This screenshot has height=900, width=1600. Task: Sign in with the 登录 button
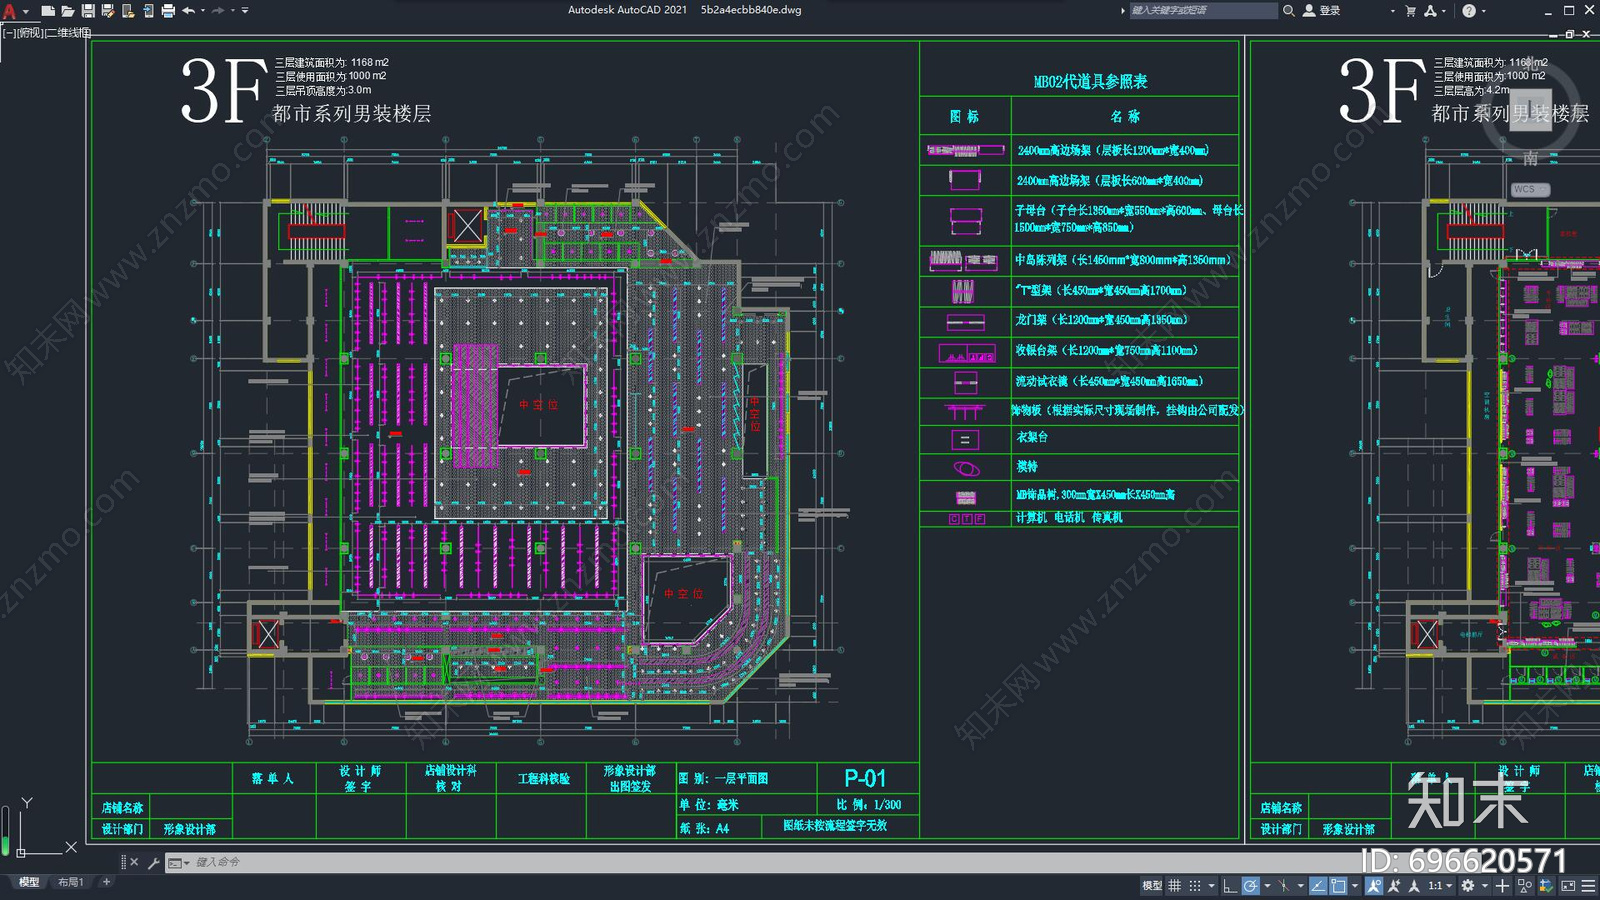[1322, 10]
